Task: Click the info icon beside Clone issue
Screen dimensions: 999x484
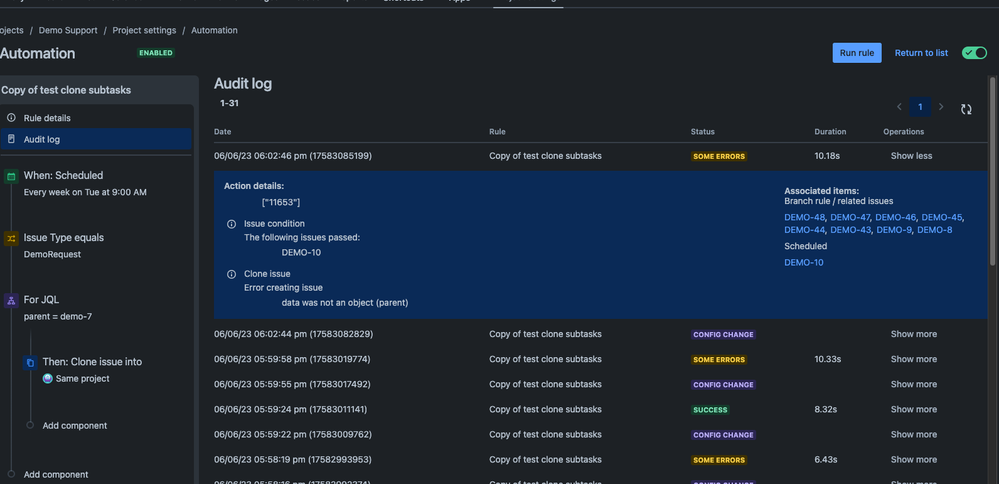Action: [232, 274]
